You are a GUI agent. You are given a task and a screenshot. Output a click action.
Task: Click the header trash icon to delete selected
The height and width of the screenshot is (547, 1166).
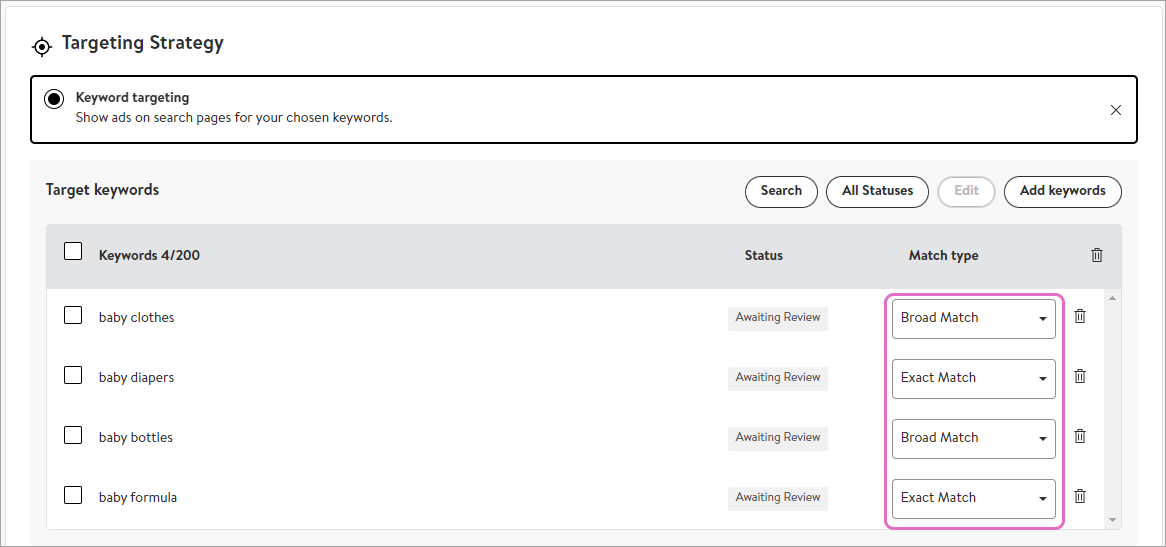[x=1097, y=256]
